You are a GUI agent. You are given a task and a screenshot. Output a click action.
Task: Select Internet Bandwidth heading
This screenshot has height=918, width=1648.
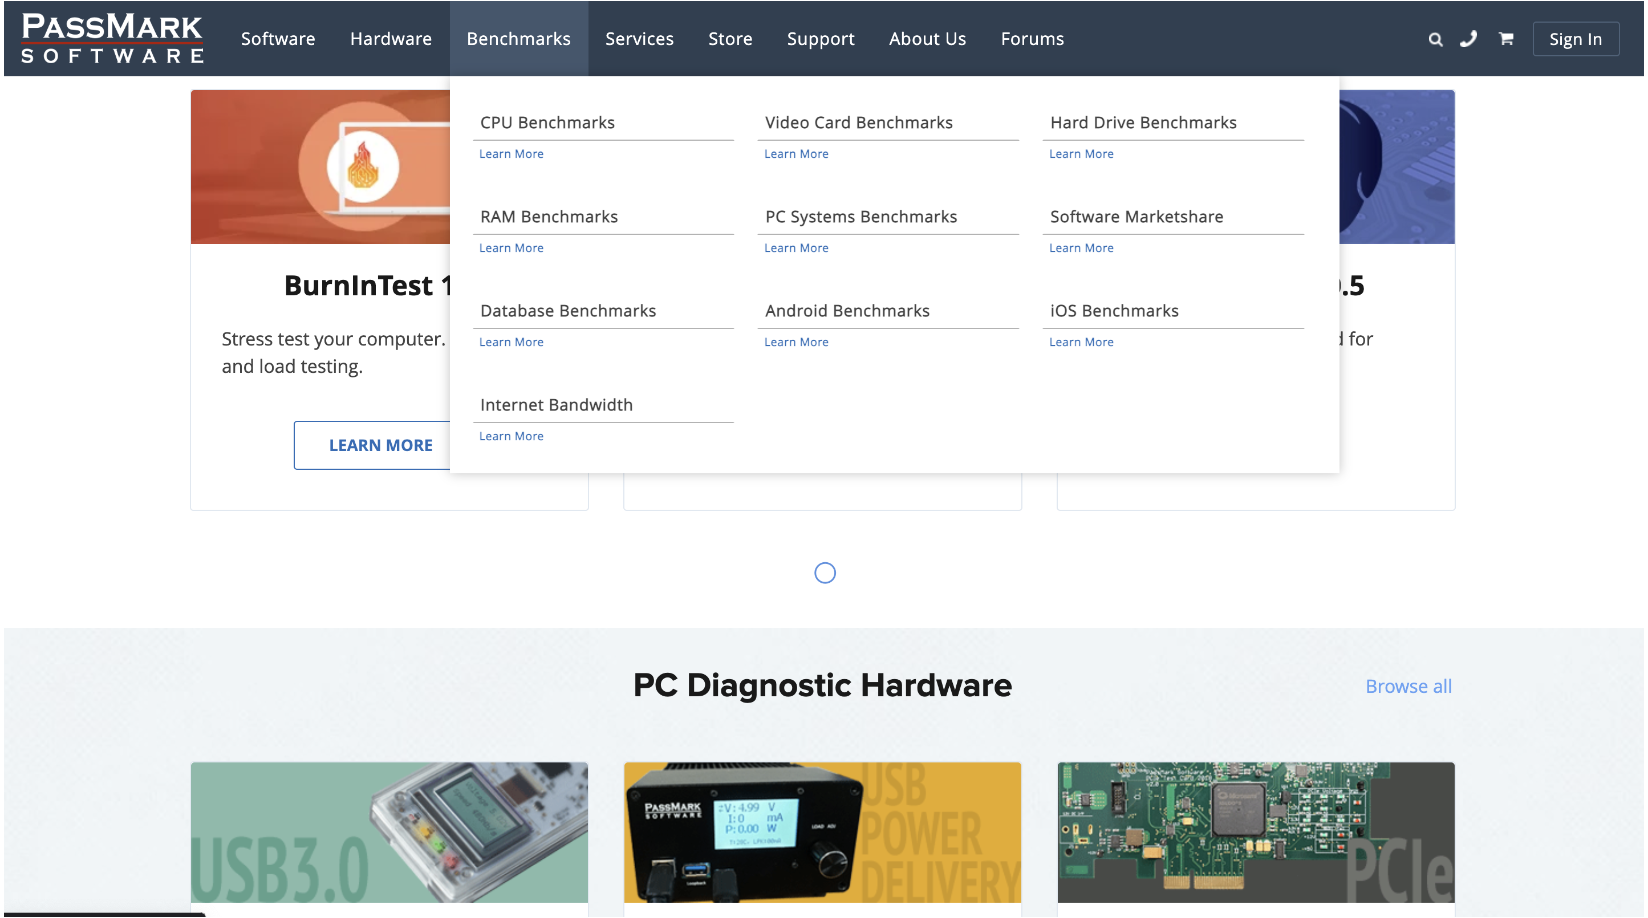556,405
